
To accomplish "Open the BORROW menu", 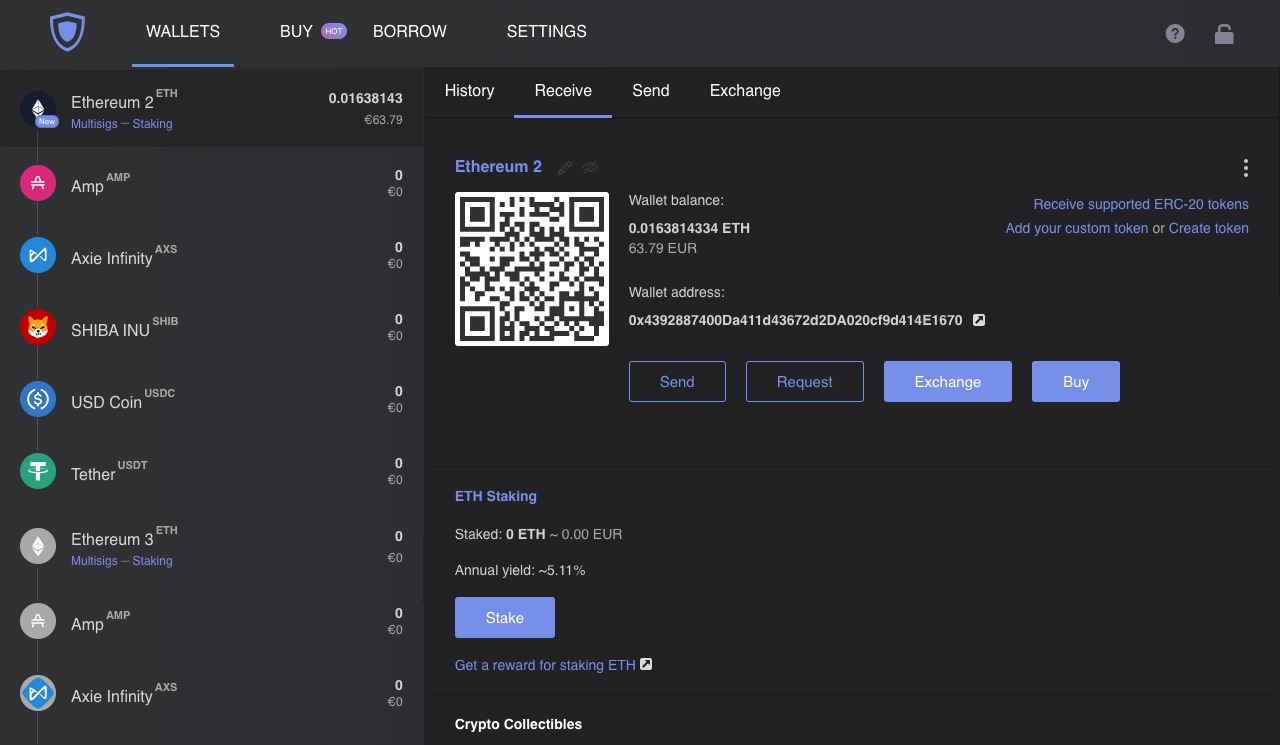I will (x=410, y=32).
